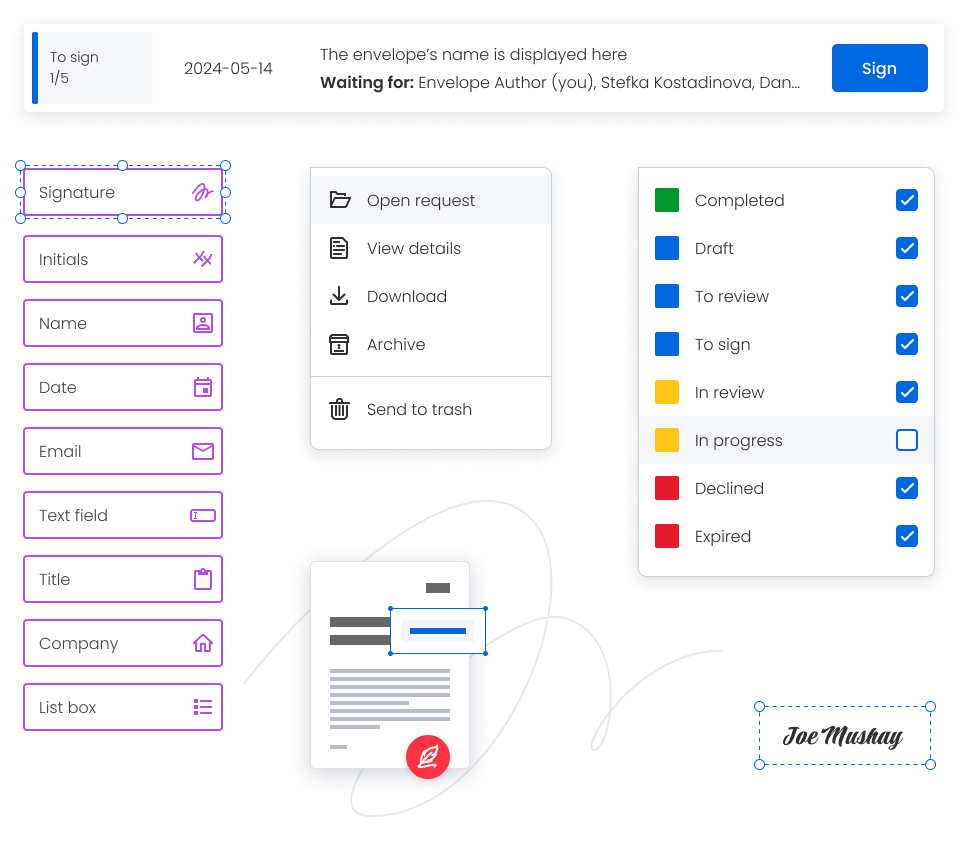Select Send to trash menu entry
The height and width of the screenshot is (852, 968).
coord(431,409)
